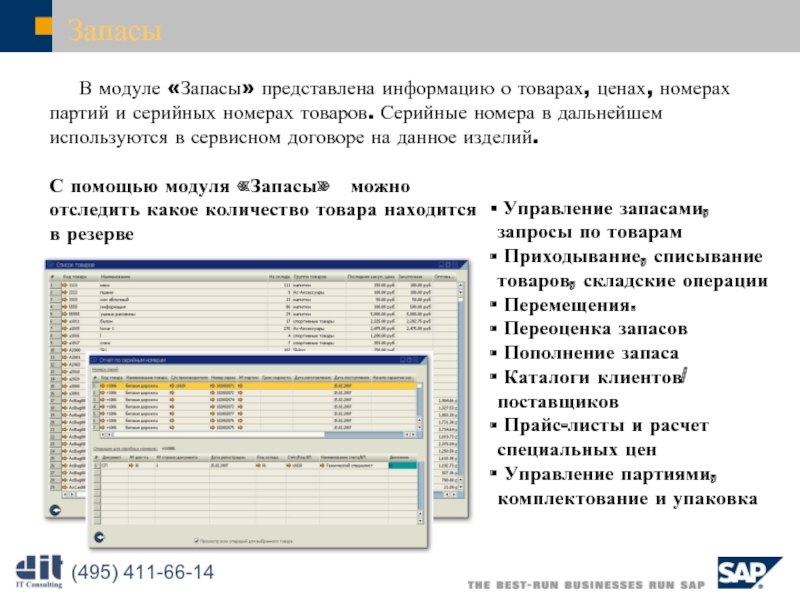Viewport: 800px width, 600px height.
Task: Open the serial number link arrow in highlighted serial row
Action: click(x=213, y=386)
